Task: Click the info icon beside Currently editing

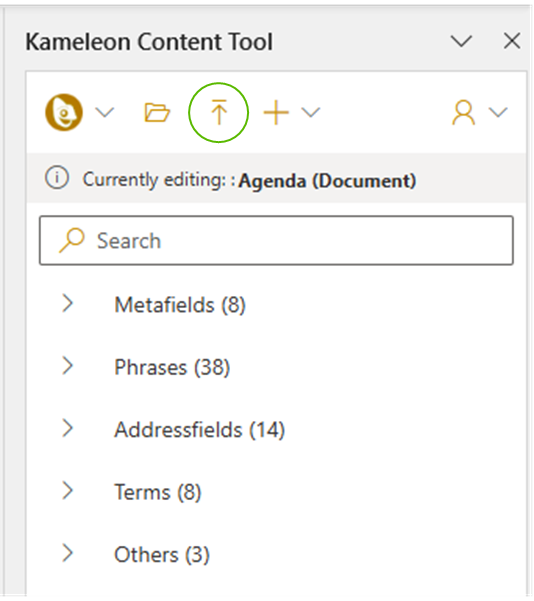Action: pyautogui.click(x=57, y=178)
